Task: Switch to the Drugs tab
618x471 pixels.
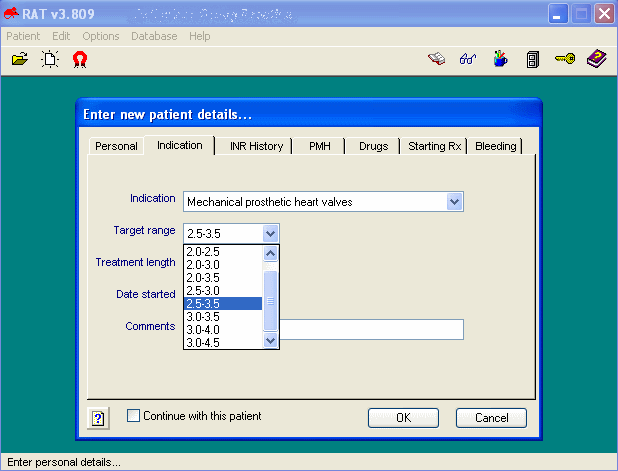Action: tap(373, 146)
